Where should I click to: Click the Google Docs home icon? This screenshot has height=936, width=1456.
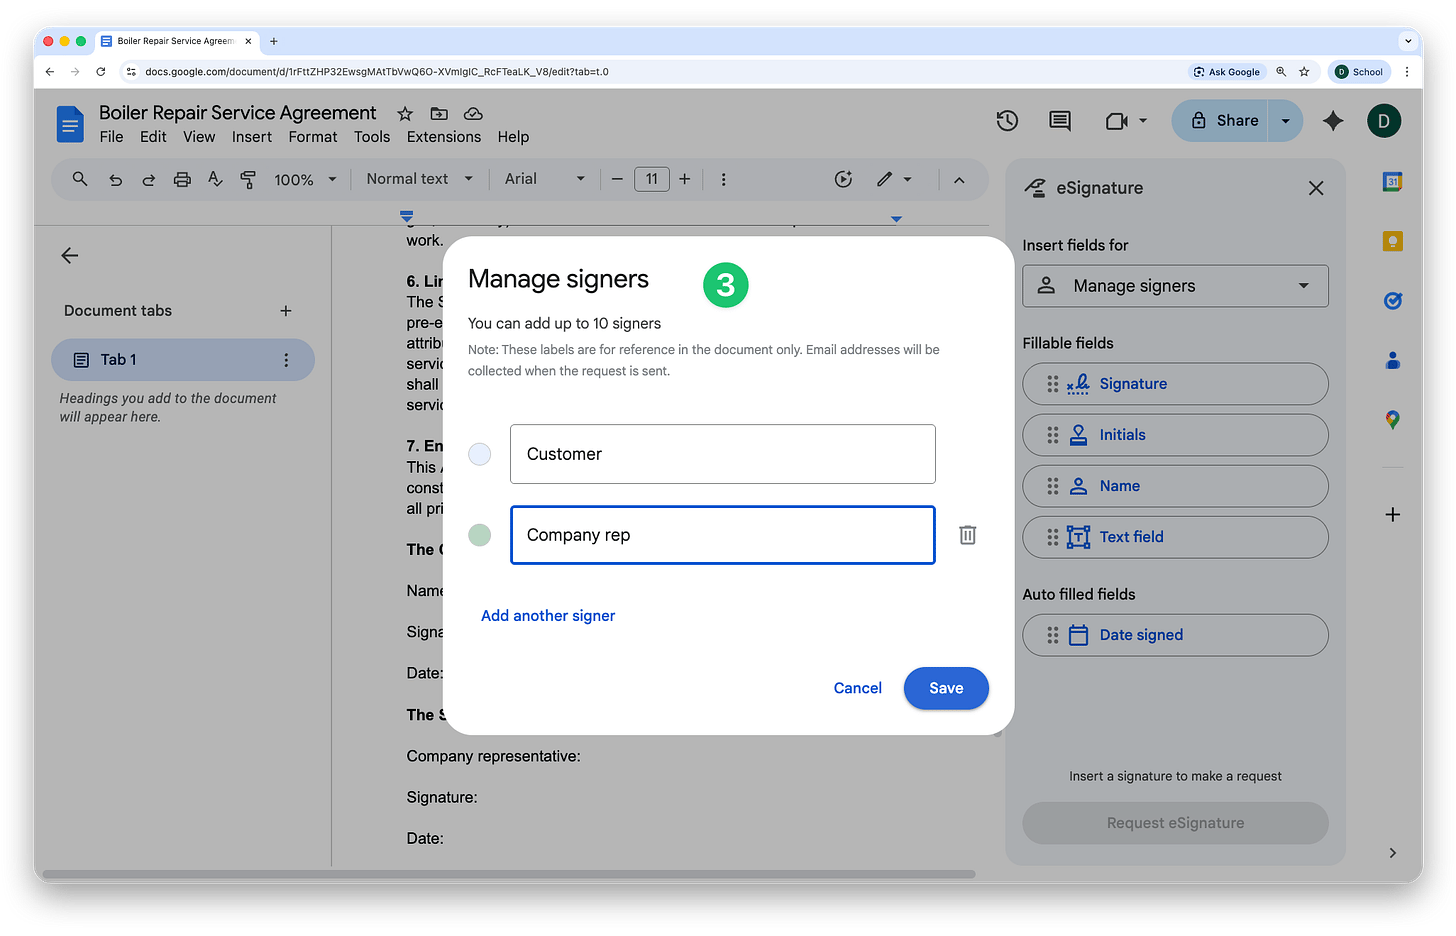point(69,124)
